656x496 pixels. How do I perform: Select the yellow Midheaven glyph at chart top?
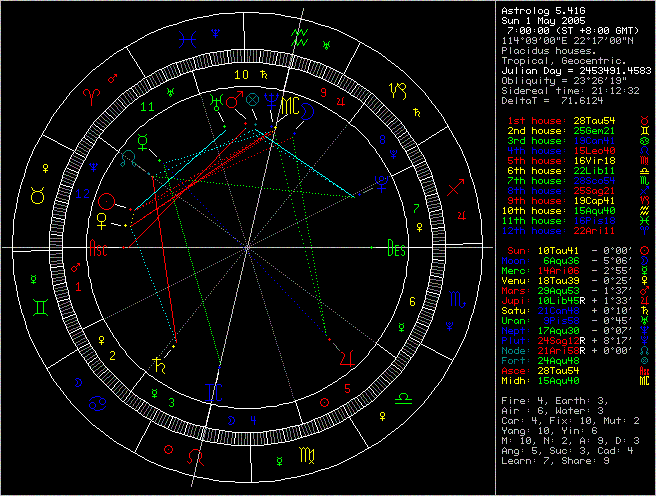click(286, 104)
